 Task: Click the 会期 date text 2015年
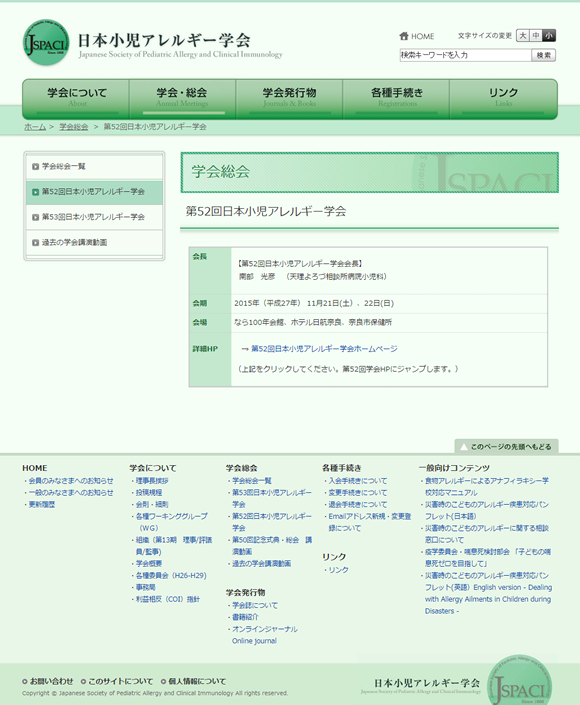[x=314, y=303]
